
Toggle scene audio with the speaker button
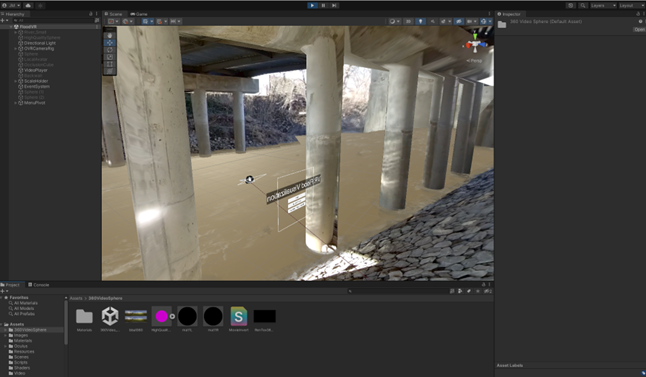(433, 21)
